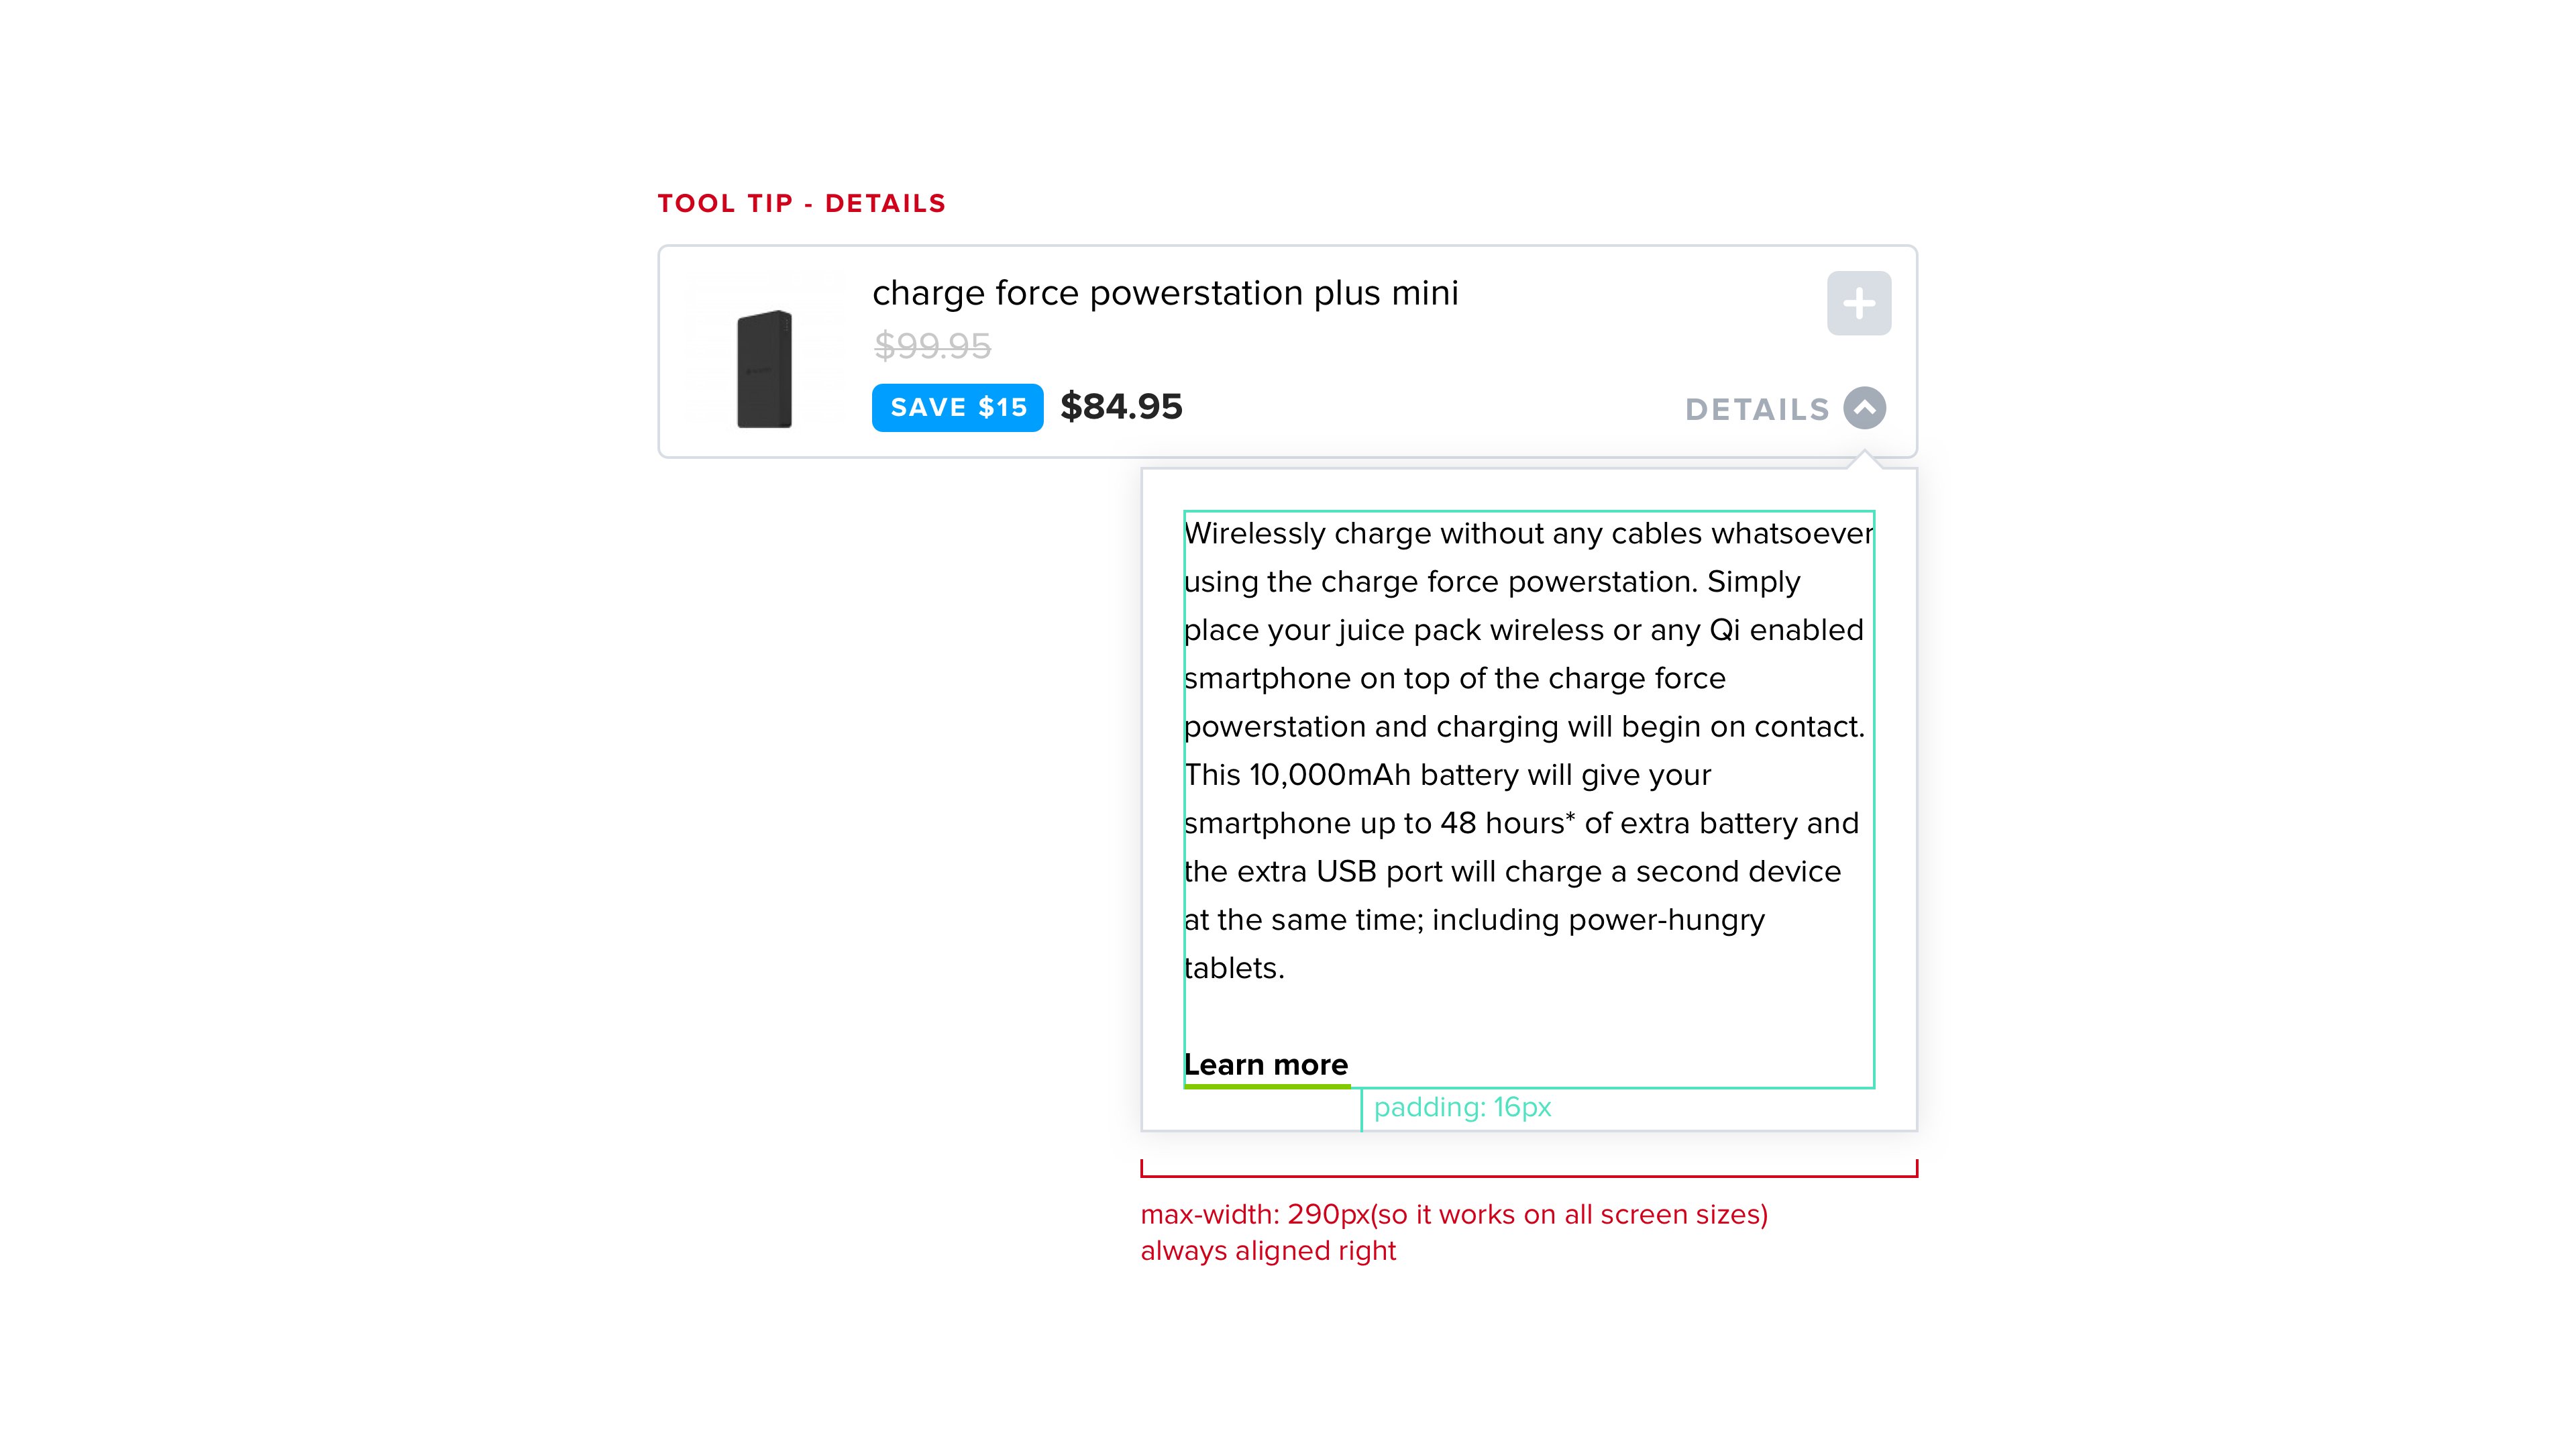Viewport: 2576px width, 1449px height.
Task: Click the word Wirelessly in the tooltip
Action: click(1254, 534)
